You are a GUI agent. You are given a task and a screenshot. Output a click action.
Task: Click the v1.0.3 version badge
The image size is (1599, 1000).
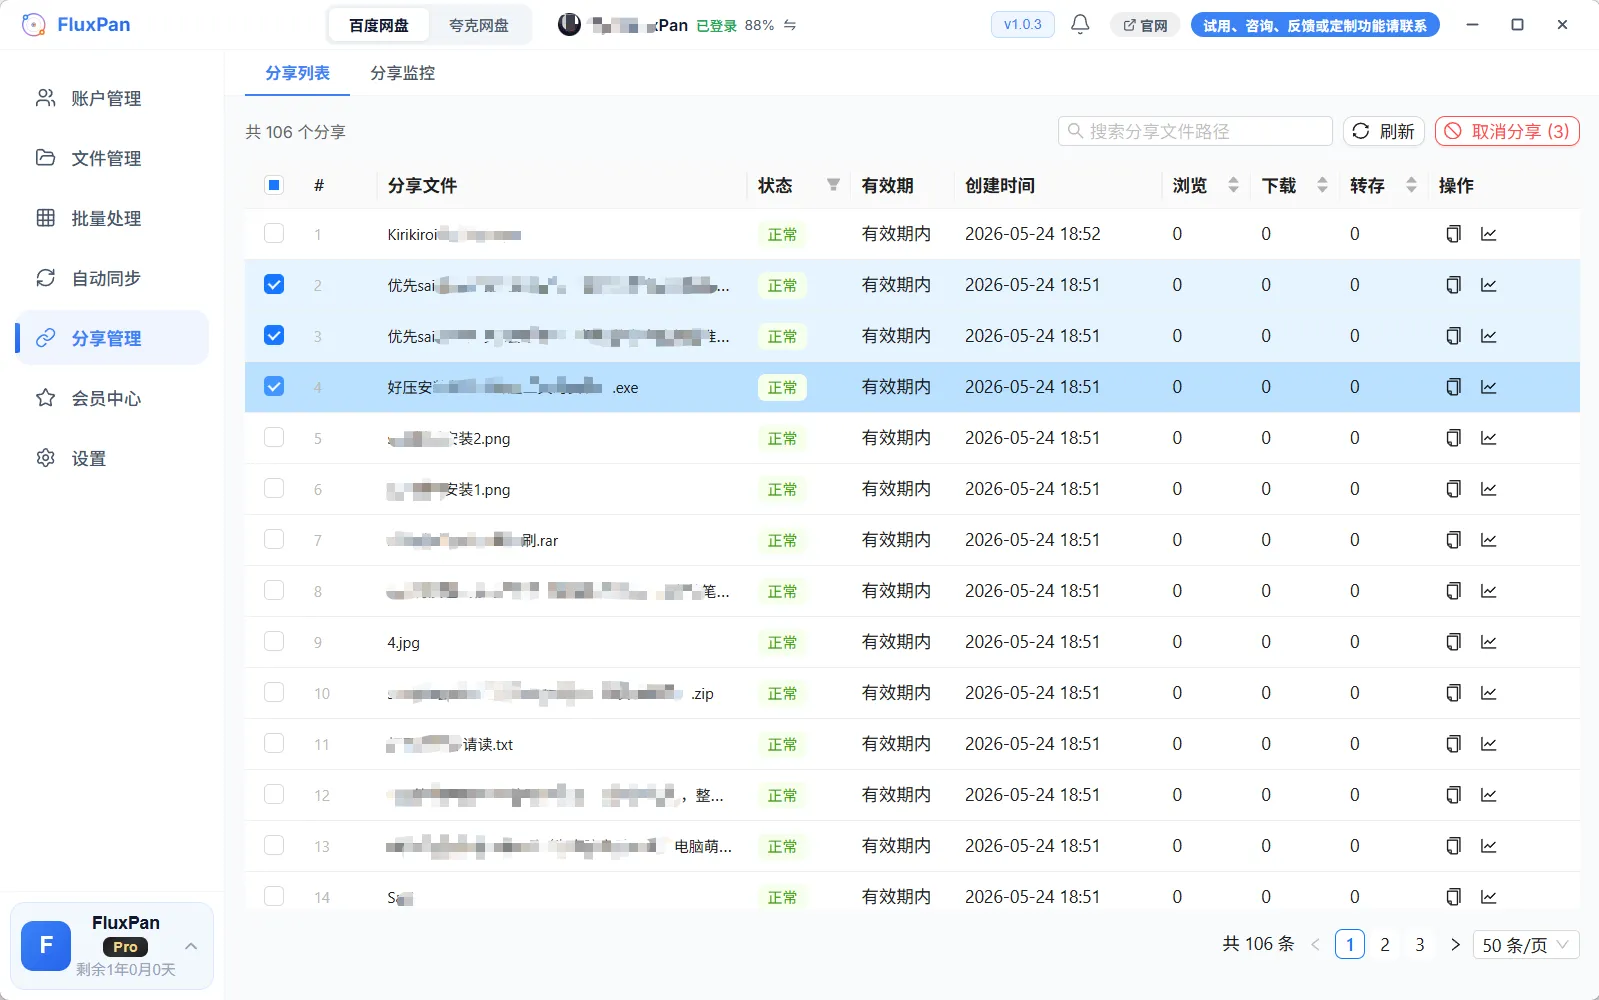tap(1022, 24)
